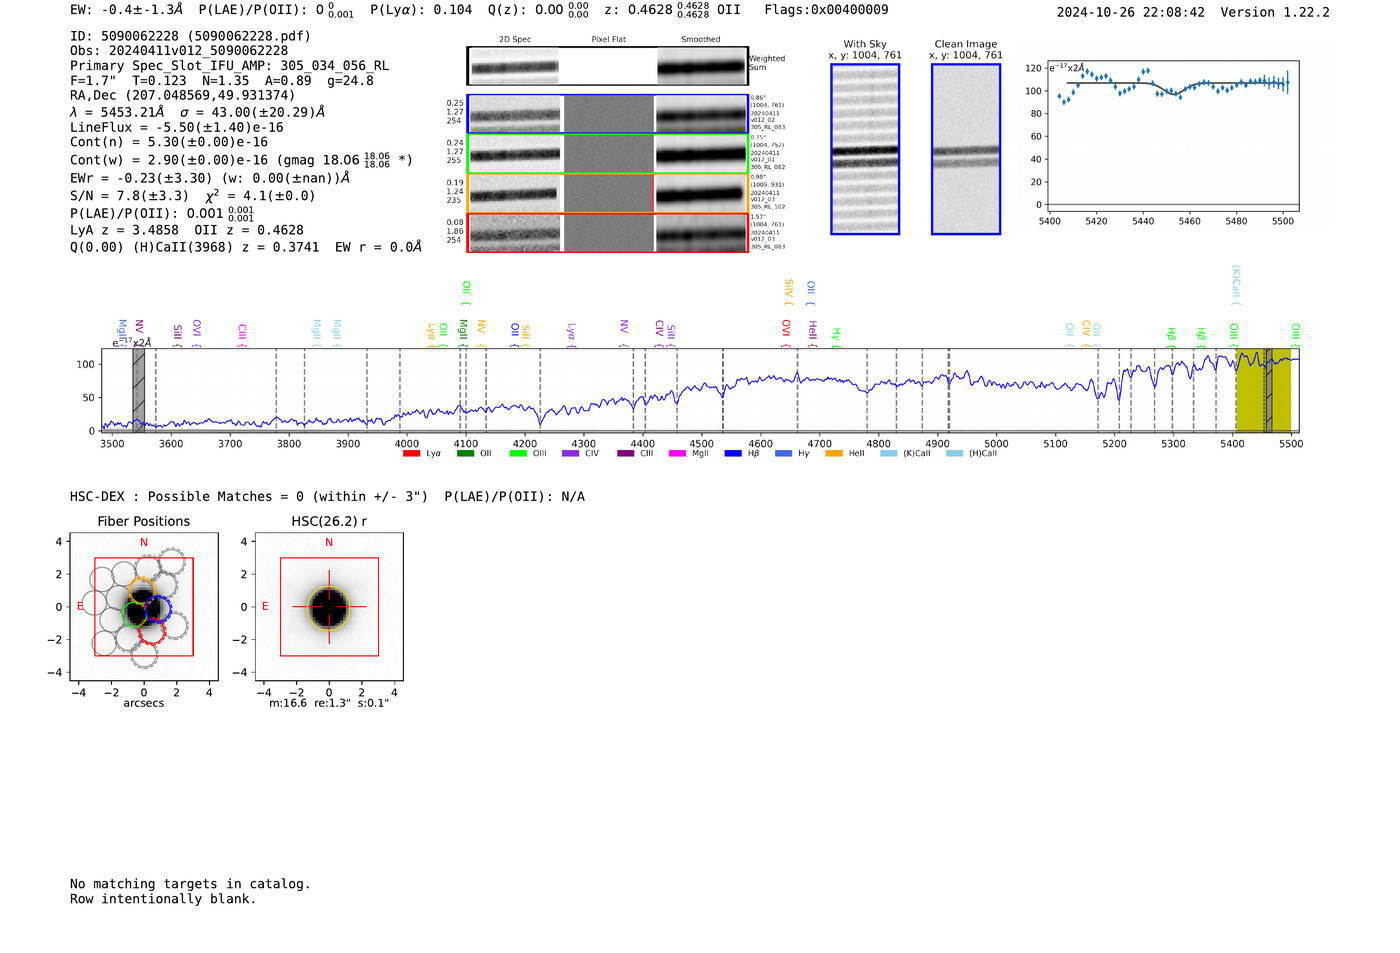Click 'Row intentionally blank.' text
Viewport: 1400px width, 953px height.
163,899
